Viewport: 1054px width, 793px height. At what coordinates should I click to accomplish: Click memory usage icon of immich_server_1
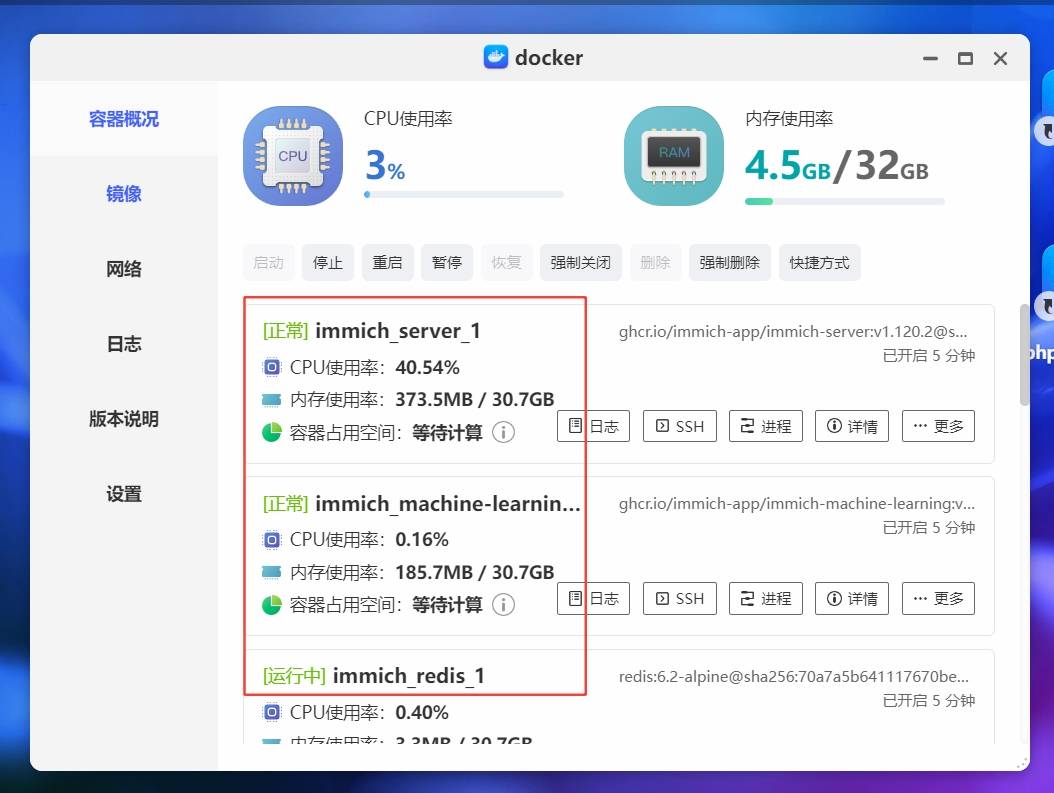(x=271, y=400)
